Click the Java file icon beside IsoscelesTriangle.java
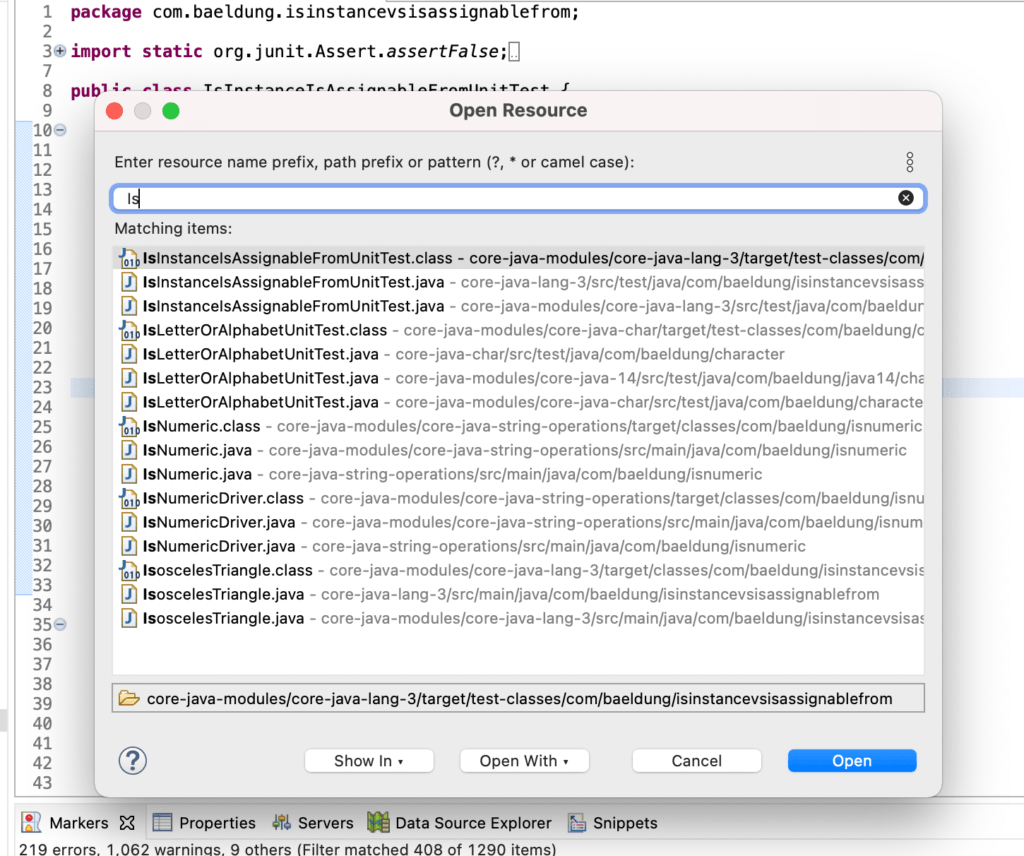 click(x=130, y=594)
